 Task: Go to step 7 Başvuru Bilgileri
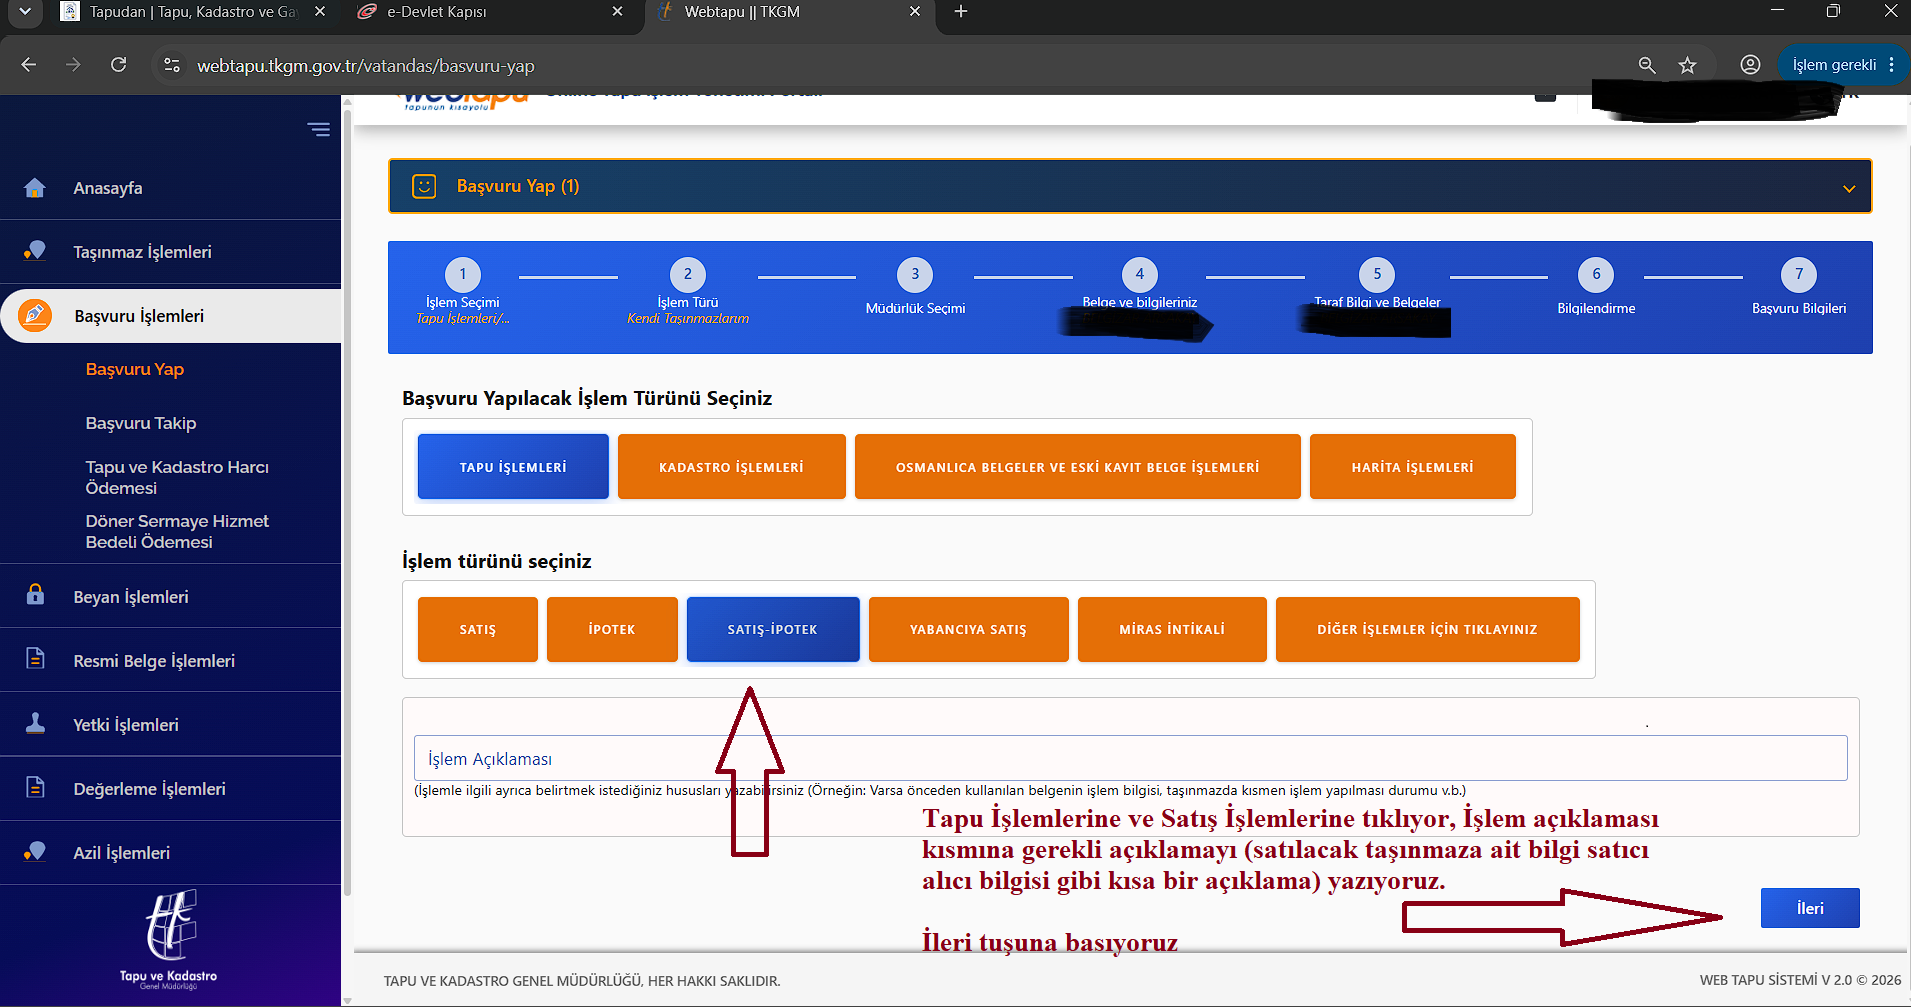pyautogui.click(x=1799, y=274)
